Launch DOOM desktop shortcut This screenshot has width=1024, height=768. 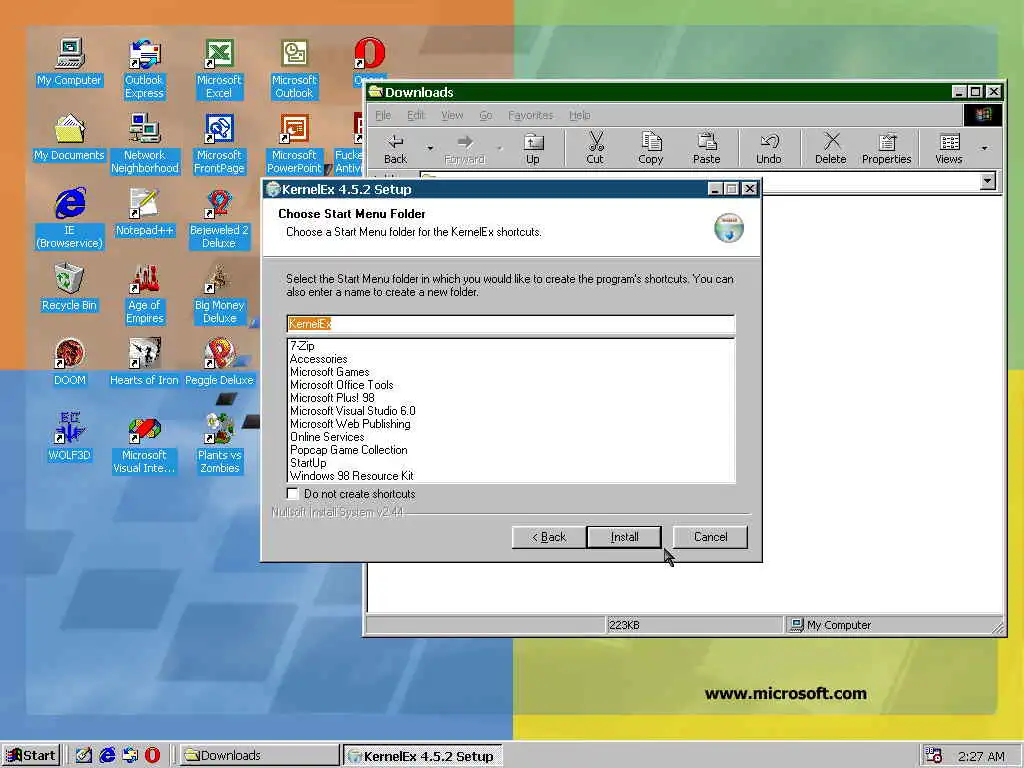click(69, 363)
